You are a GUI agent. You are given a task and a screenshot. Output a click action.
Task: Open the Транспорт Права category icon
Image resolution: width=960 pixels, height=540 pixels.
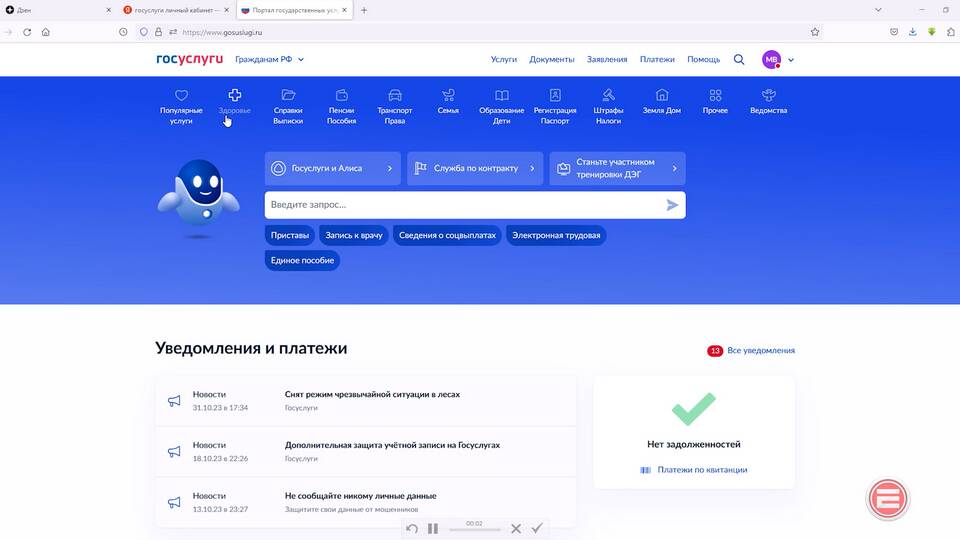395,96
